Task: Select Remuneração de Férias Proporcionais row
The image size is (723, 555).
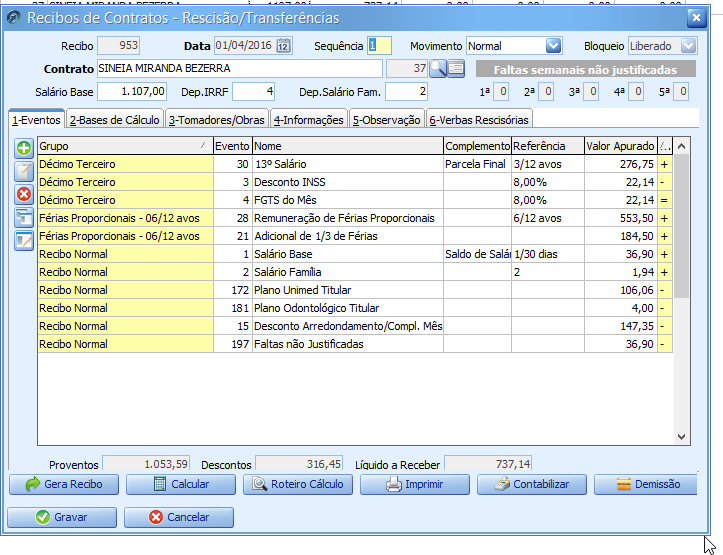Action: click(355, 218)
